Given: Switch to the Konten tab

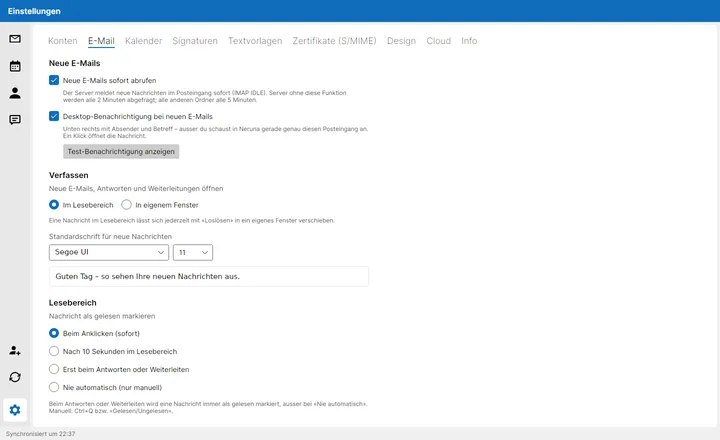Looking at the screenshot, I should tap(63, 41).
